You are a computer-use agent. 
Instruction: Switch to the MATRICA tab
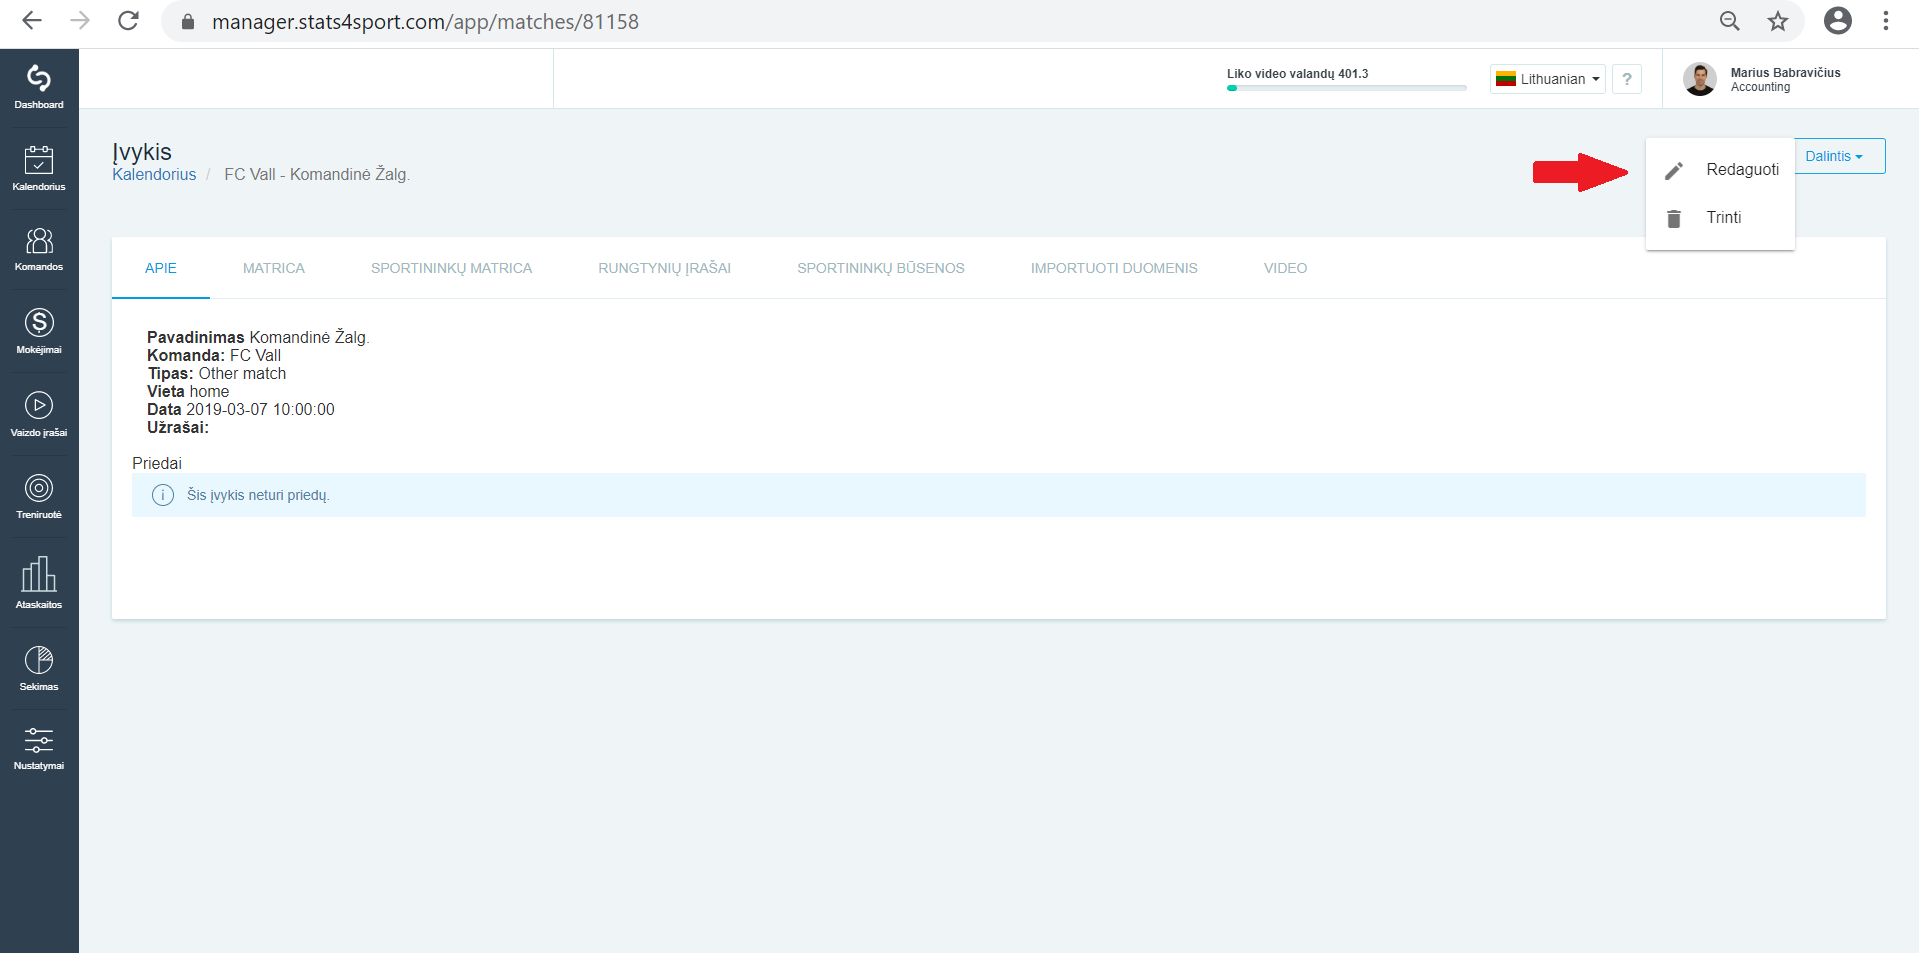(x=274, y=268)
